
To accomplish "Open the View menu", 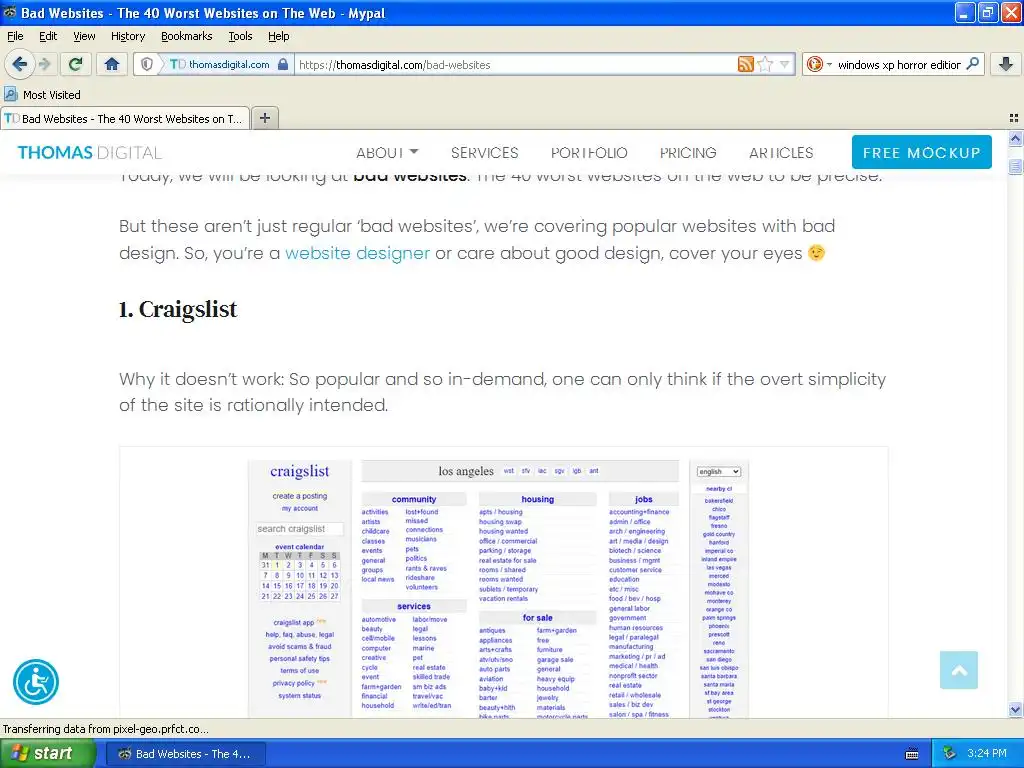I will 84,36.
